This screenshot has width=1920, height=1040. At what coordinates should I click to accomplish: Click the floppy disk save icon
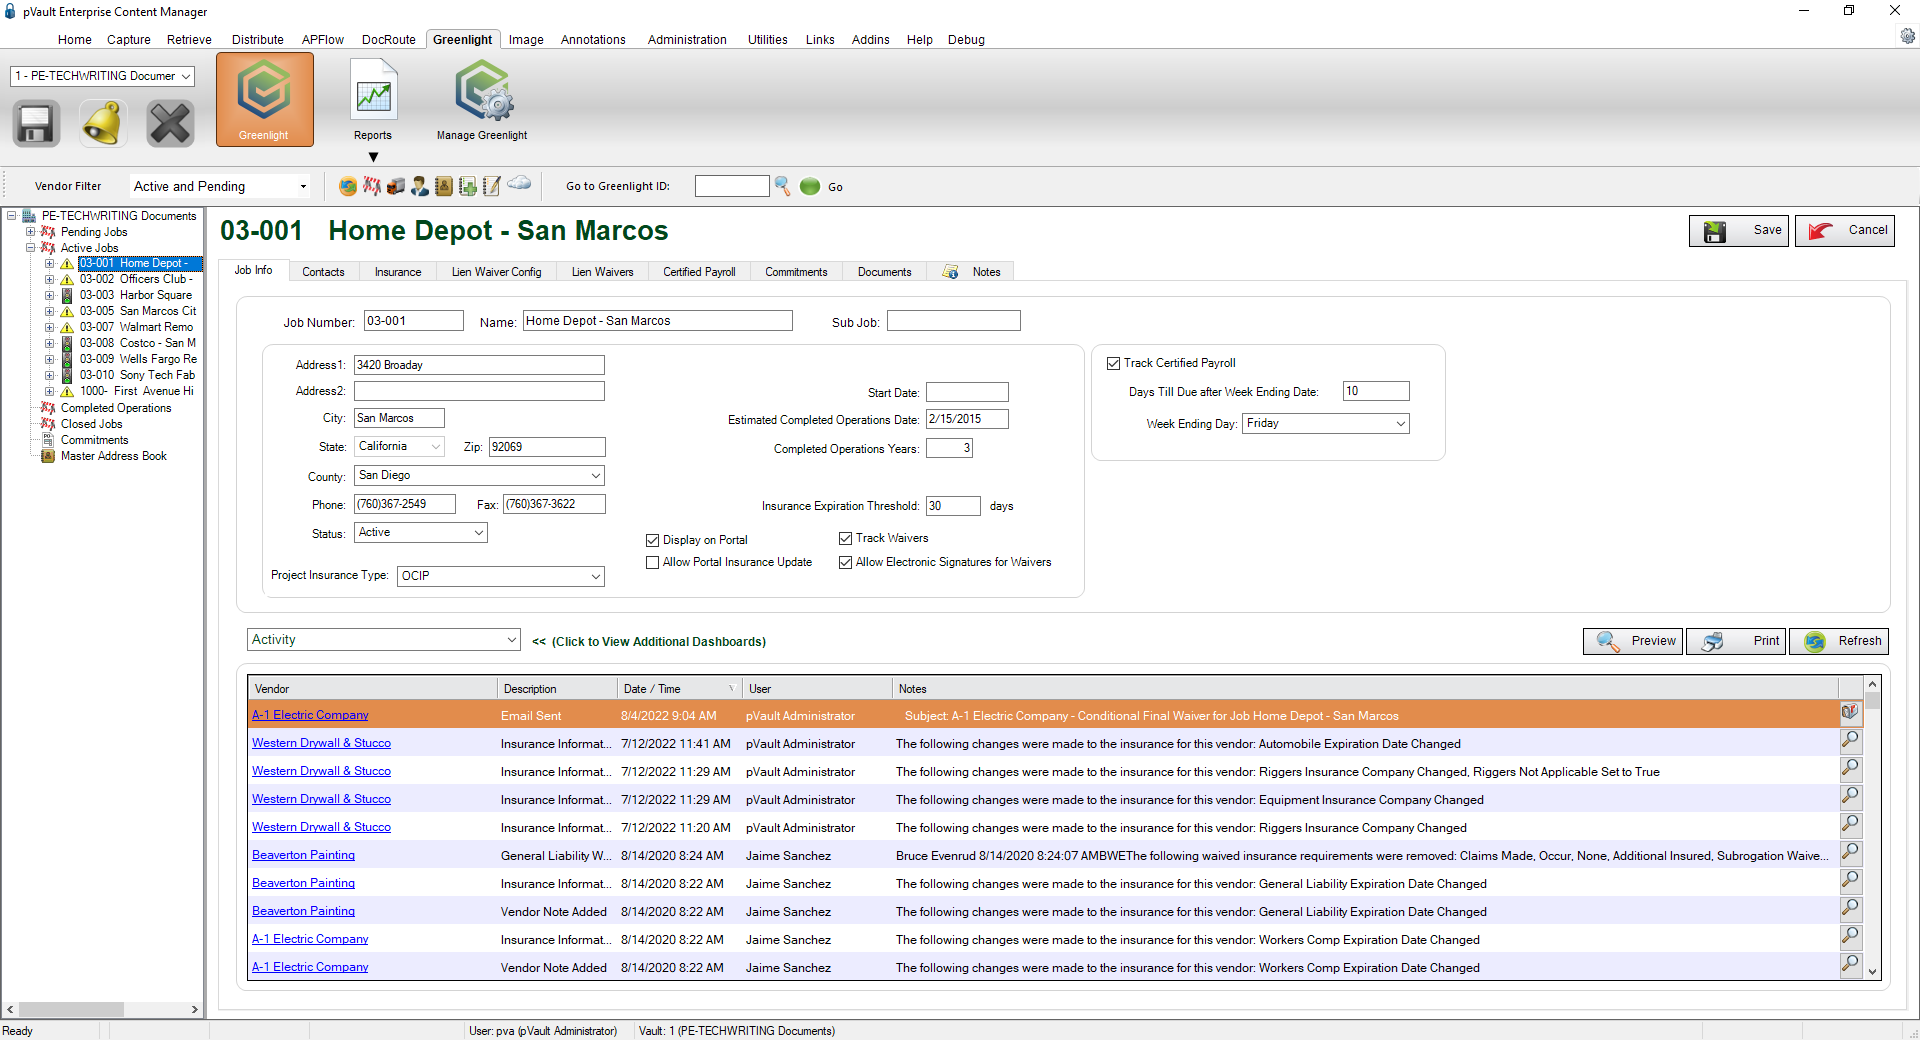[36, 124]
